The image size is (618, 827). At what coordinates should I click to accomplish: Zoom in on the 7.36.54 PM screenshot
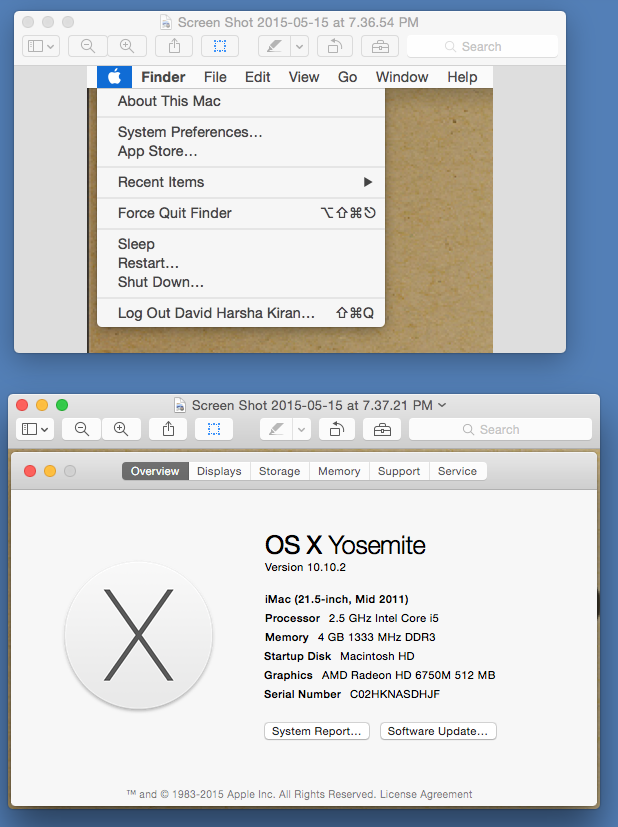point(126,46)
